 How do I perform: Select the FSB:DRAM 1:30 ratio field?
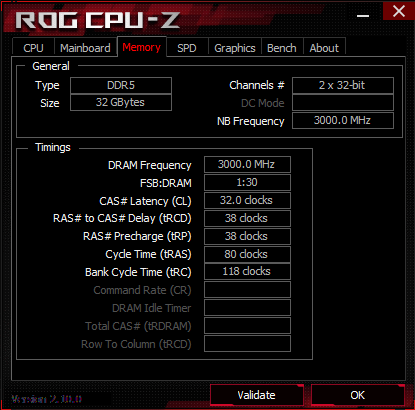(247, 182)
